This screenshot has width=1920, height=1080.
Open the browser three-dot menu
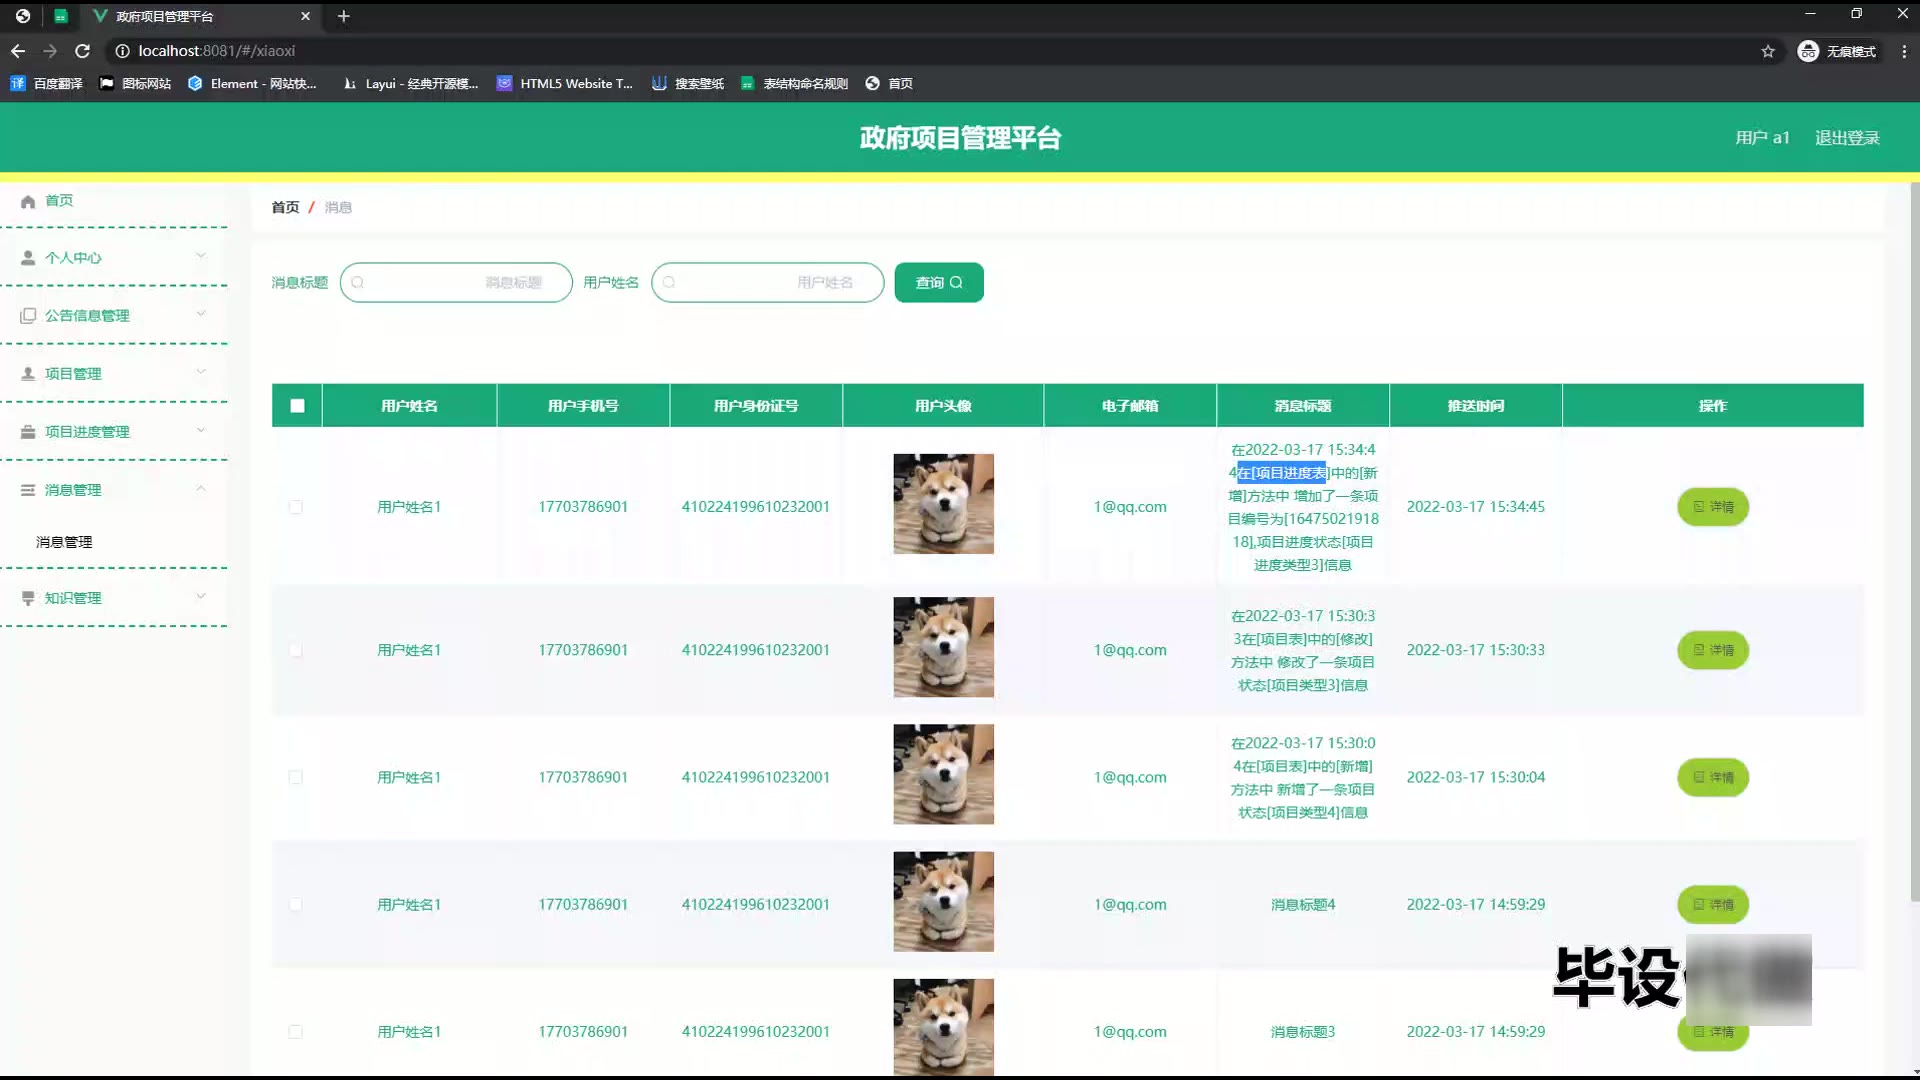[1903, 51]
